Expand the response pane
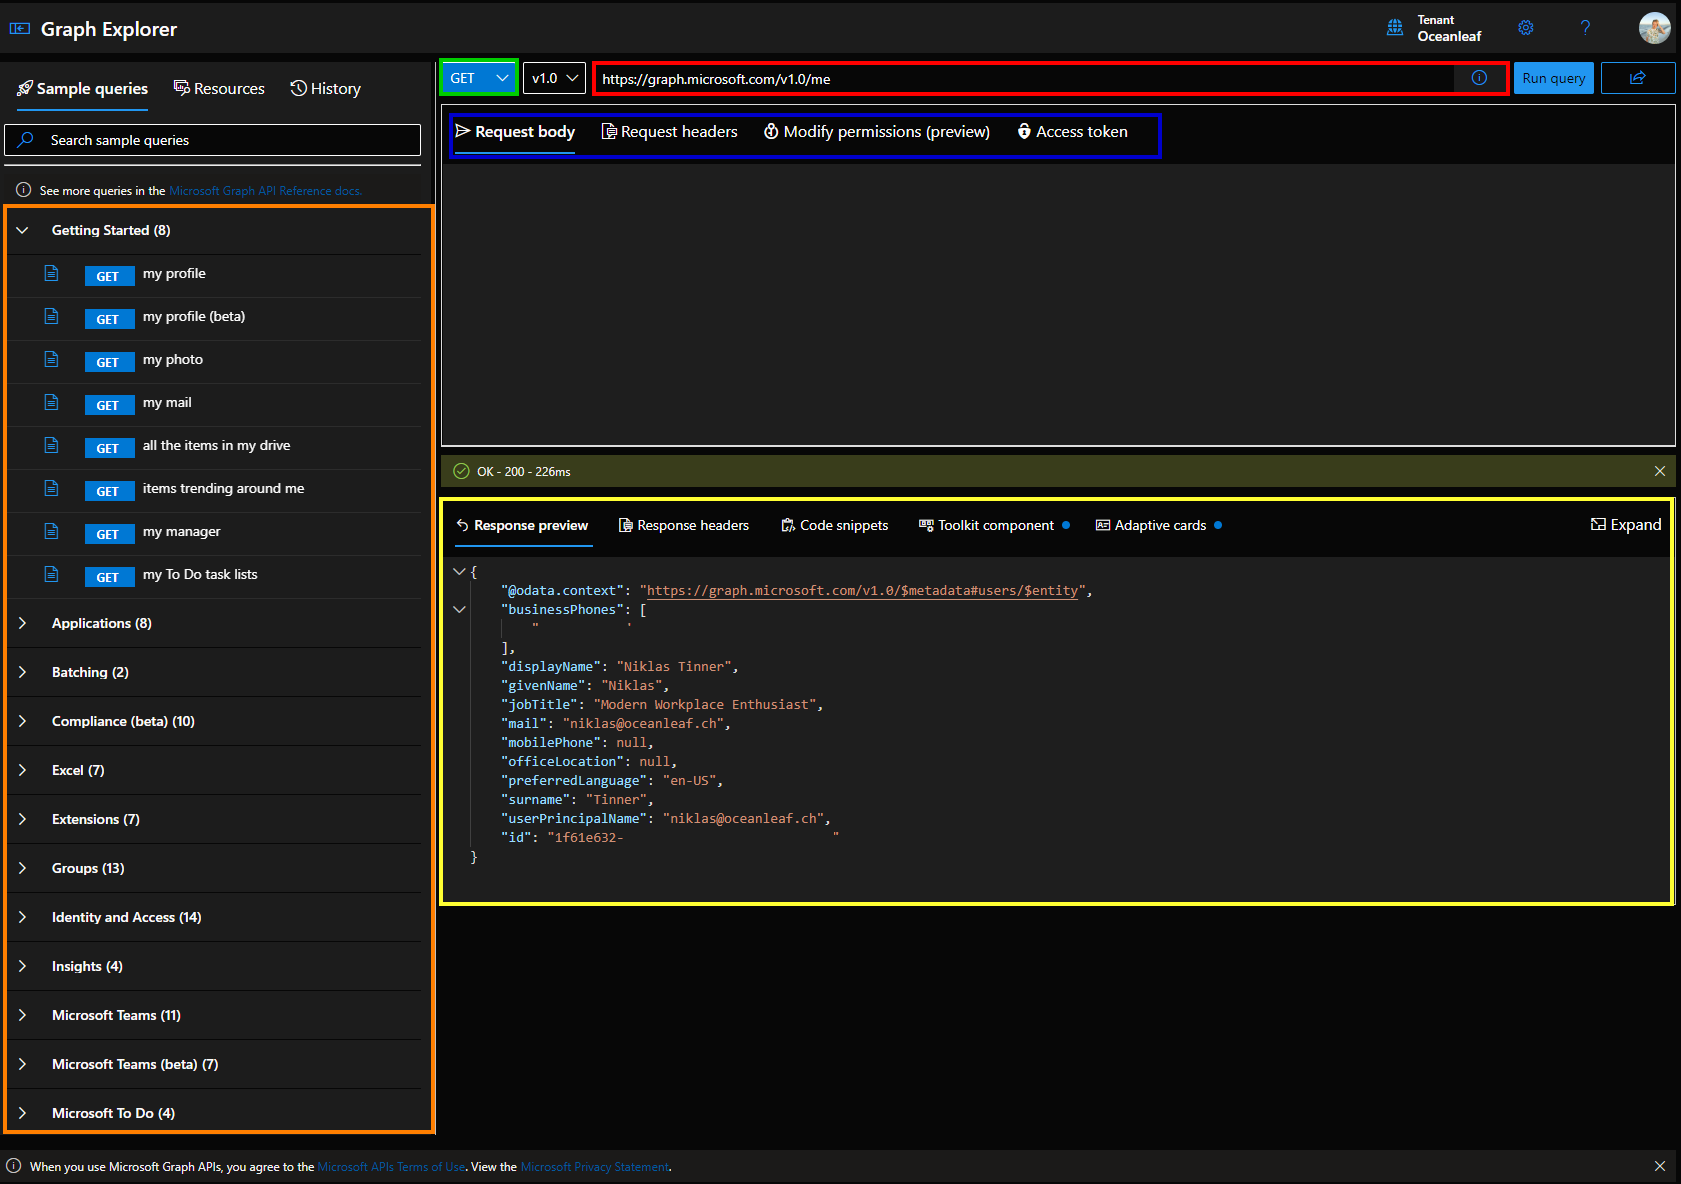The image size is (1681, 1184). pyautogui.click(x=1626, y=525)
